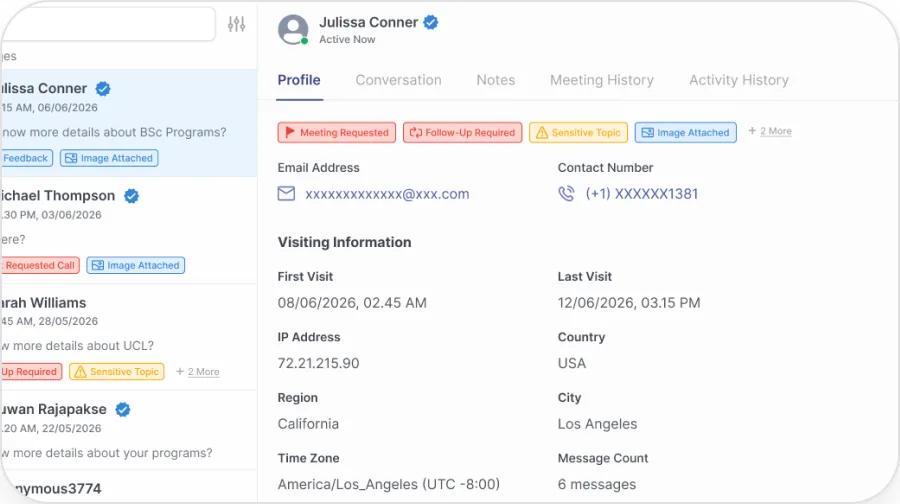Select the Sarah Williams conversation
The height and width of the screenshot is (504, 900).
[x=129, y=337]
